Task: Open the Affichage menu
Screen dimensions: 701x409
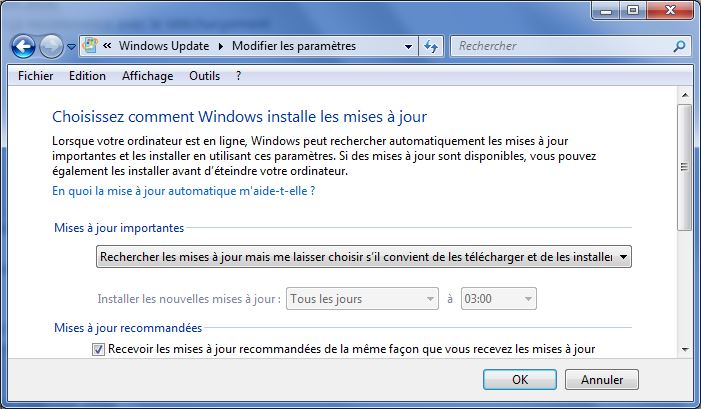Action: [x=148, y=76]
